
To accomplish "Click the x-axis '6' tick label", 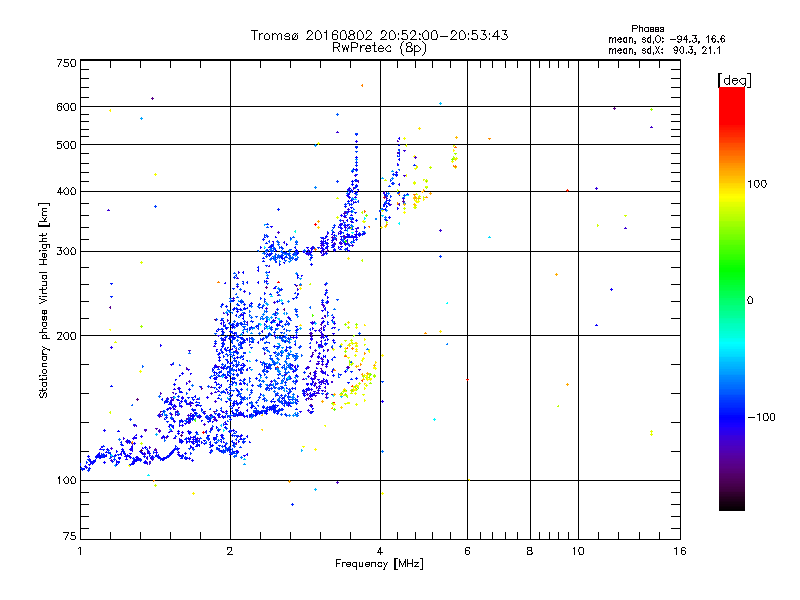I will point(467,551).
